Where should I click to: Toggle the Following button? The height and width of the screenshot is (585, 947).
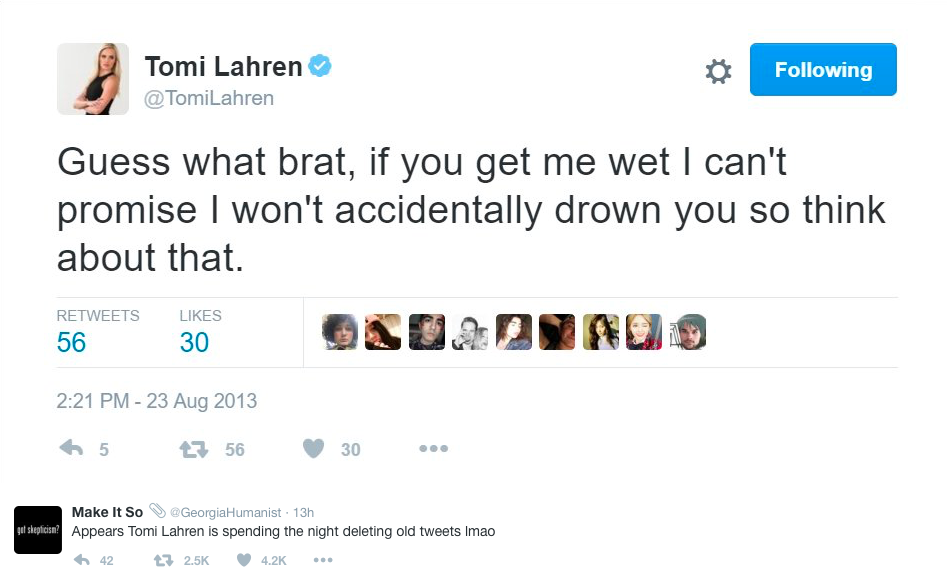(823, 70)
